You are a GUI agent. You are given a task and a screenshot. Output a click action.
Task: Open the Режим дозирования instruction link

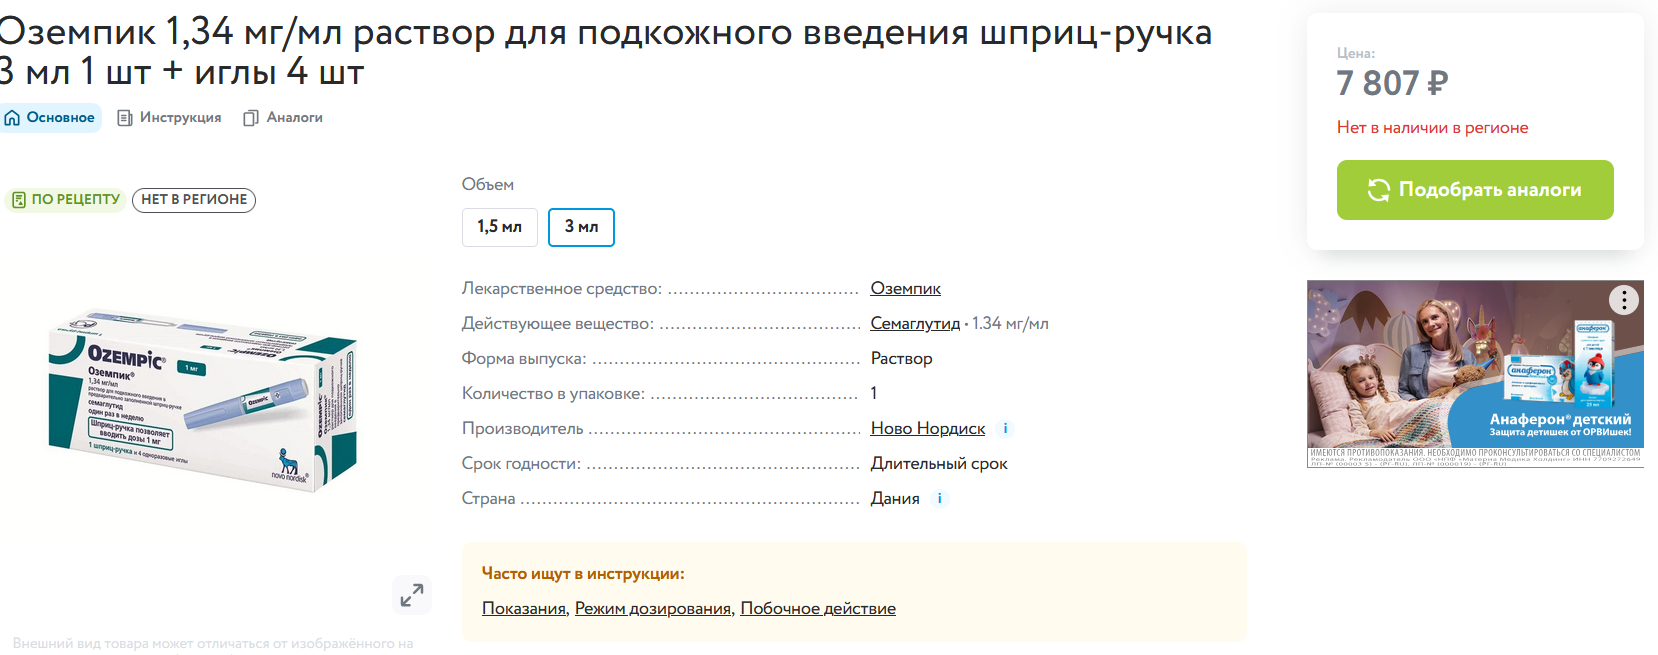pyautogui.click(x=654, y=608)
